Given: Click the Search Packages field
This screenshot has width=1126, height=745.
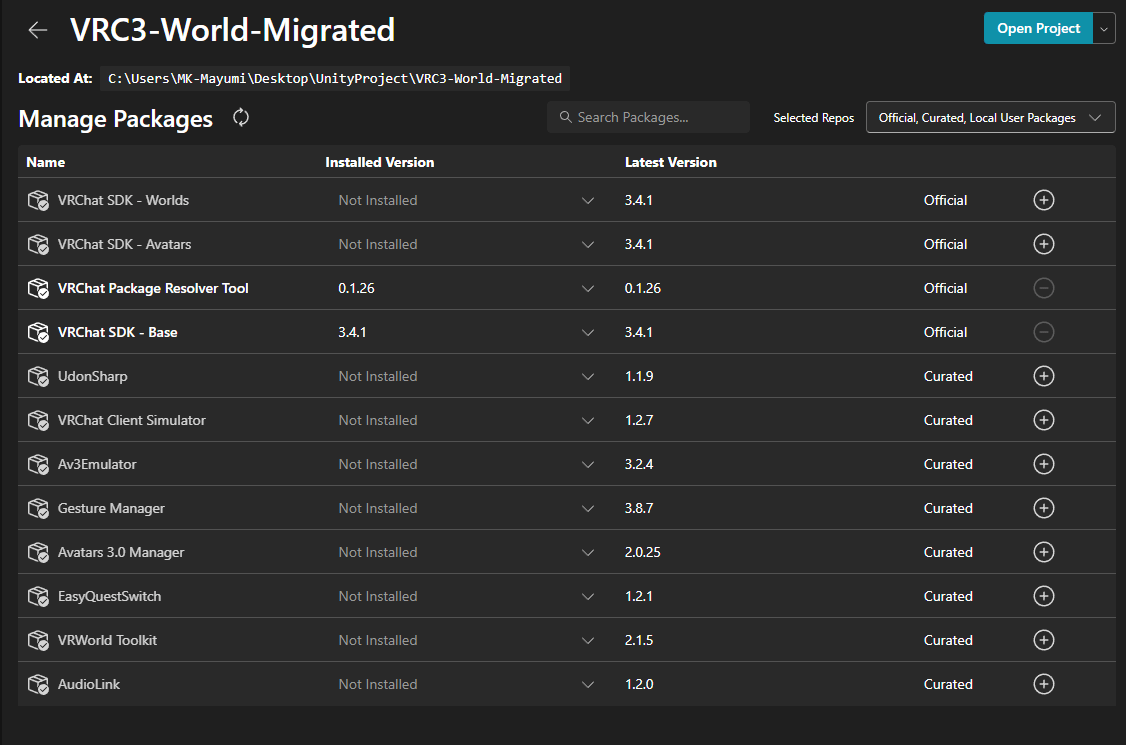Looking at the screenshot, I should [648, 117].
